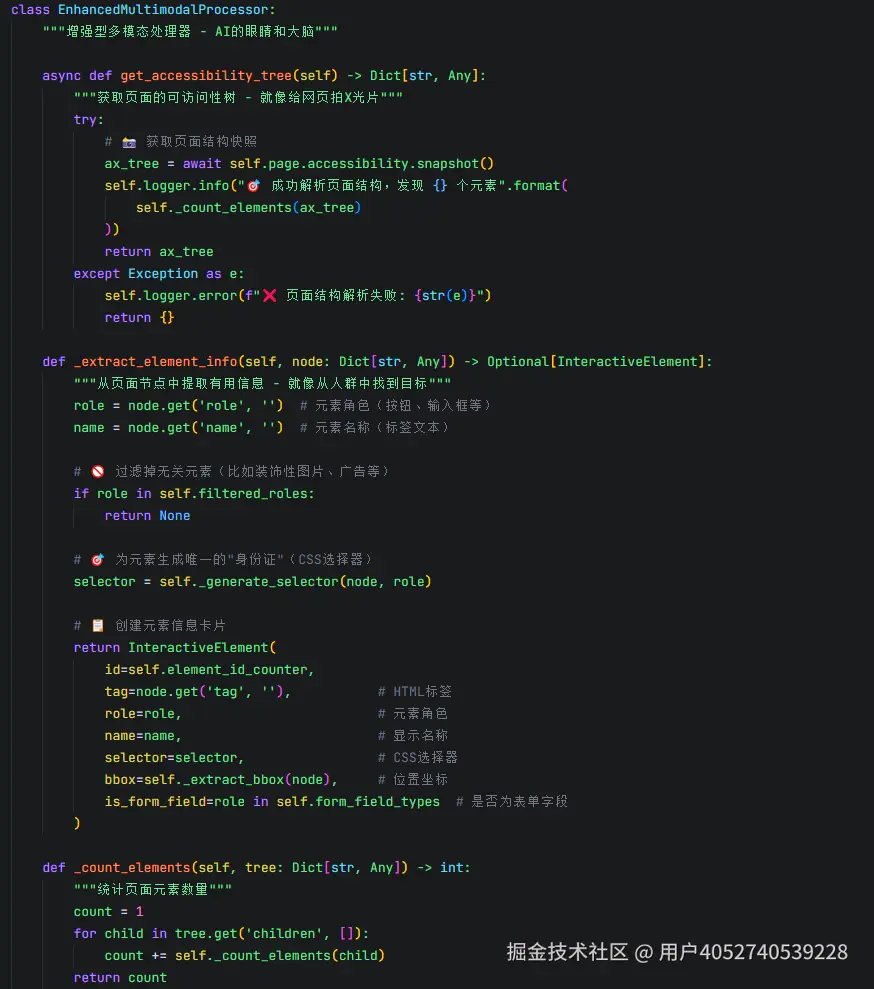Click the comment "# 显示名称"
The image size is (874, 989).
click(413, 736)
